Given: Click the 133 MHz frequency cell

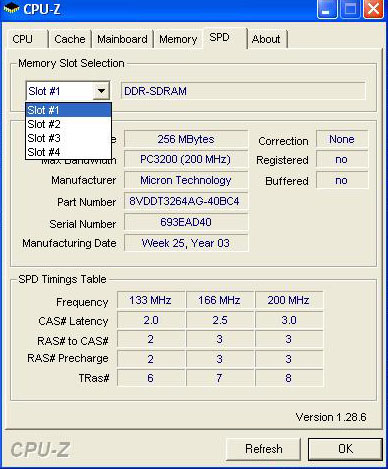Looking at the screenshot, I should [x=151, y=300].
